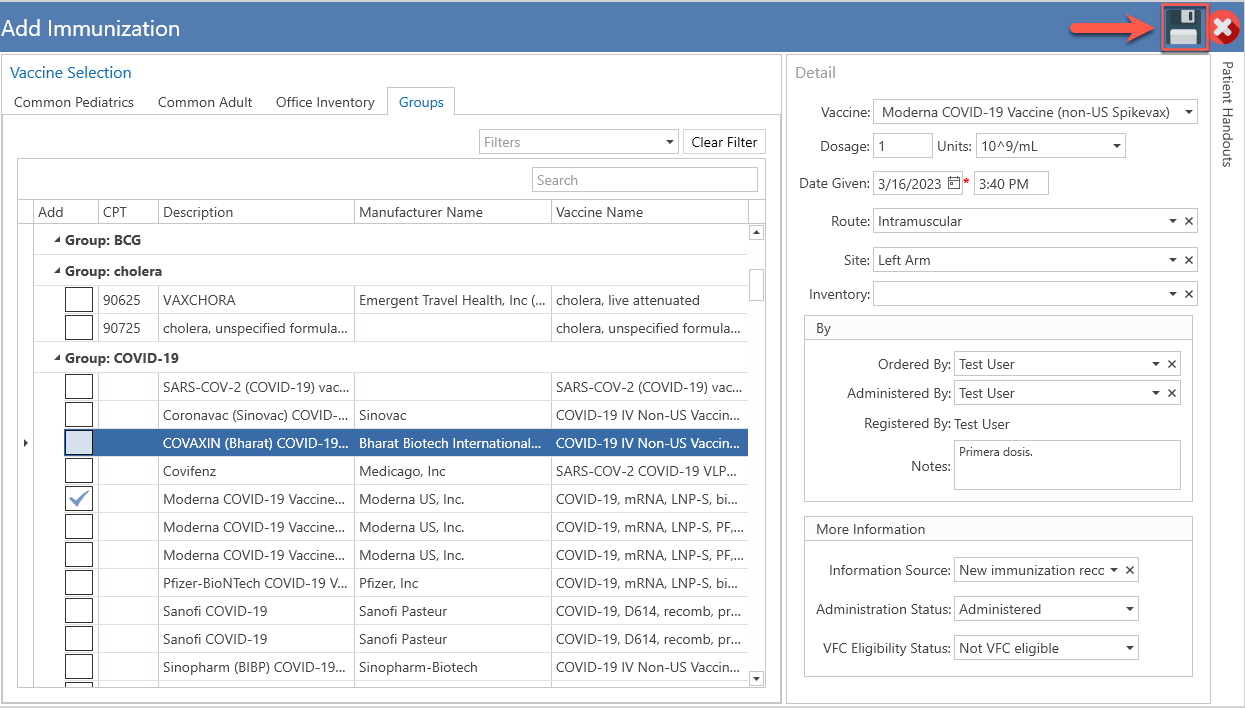Clear the Site field with its X icon
Screen dimensions: 1245x708
(1189, 260)
